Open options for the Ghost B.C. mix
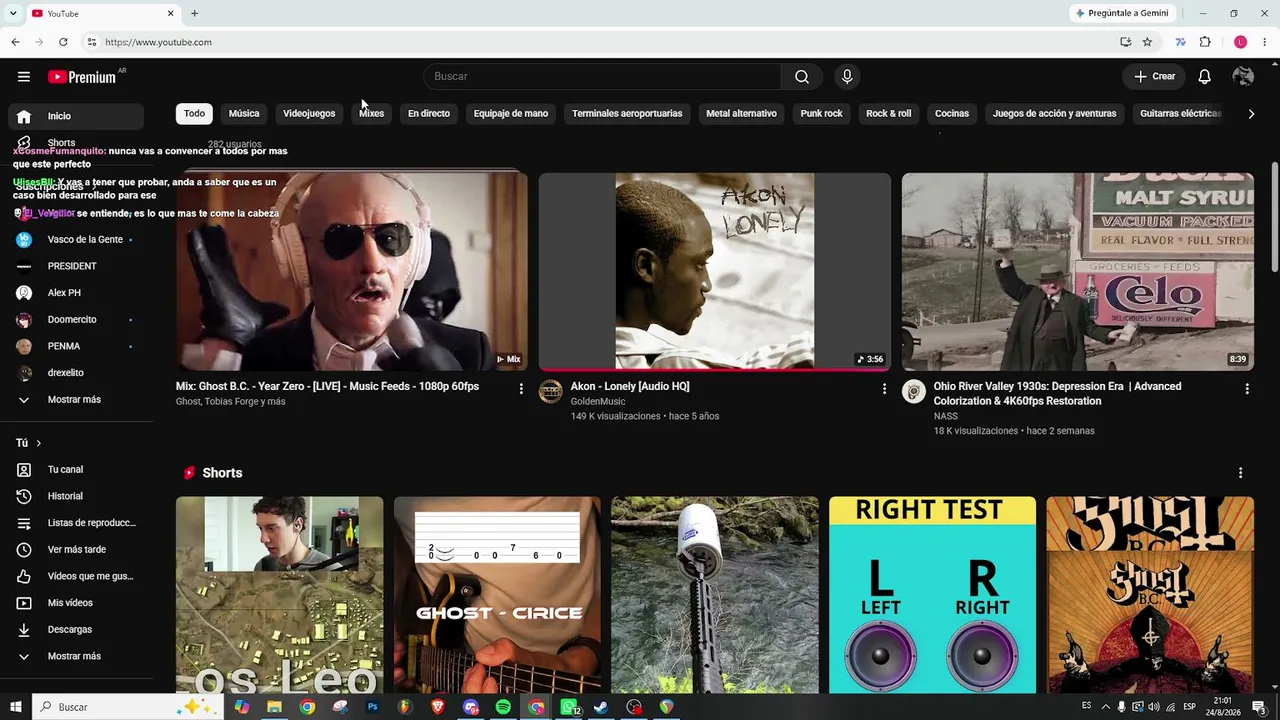Image resolution: width=1280 pixels, height=720 pixels. pos(521,388)
